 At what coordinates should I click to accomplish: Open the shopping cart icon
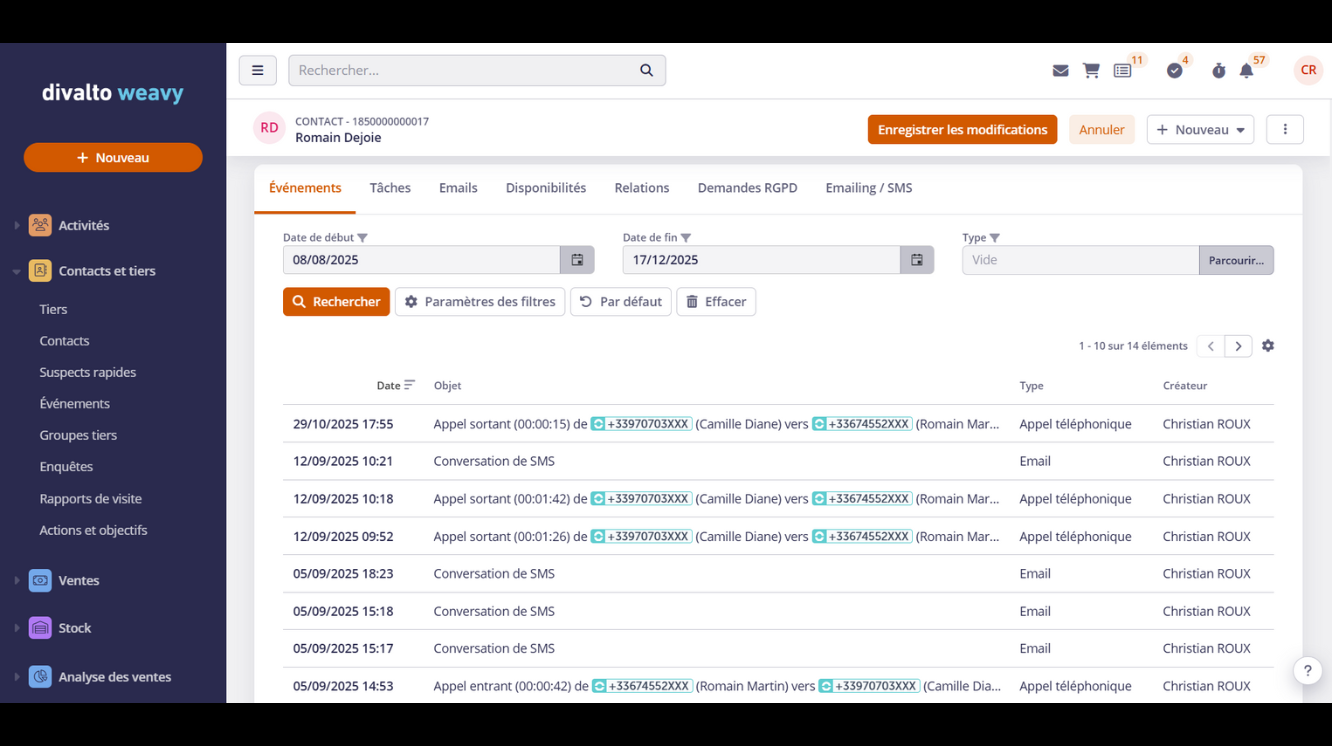tap(1091, 70)
